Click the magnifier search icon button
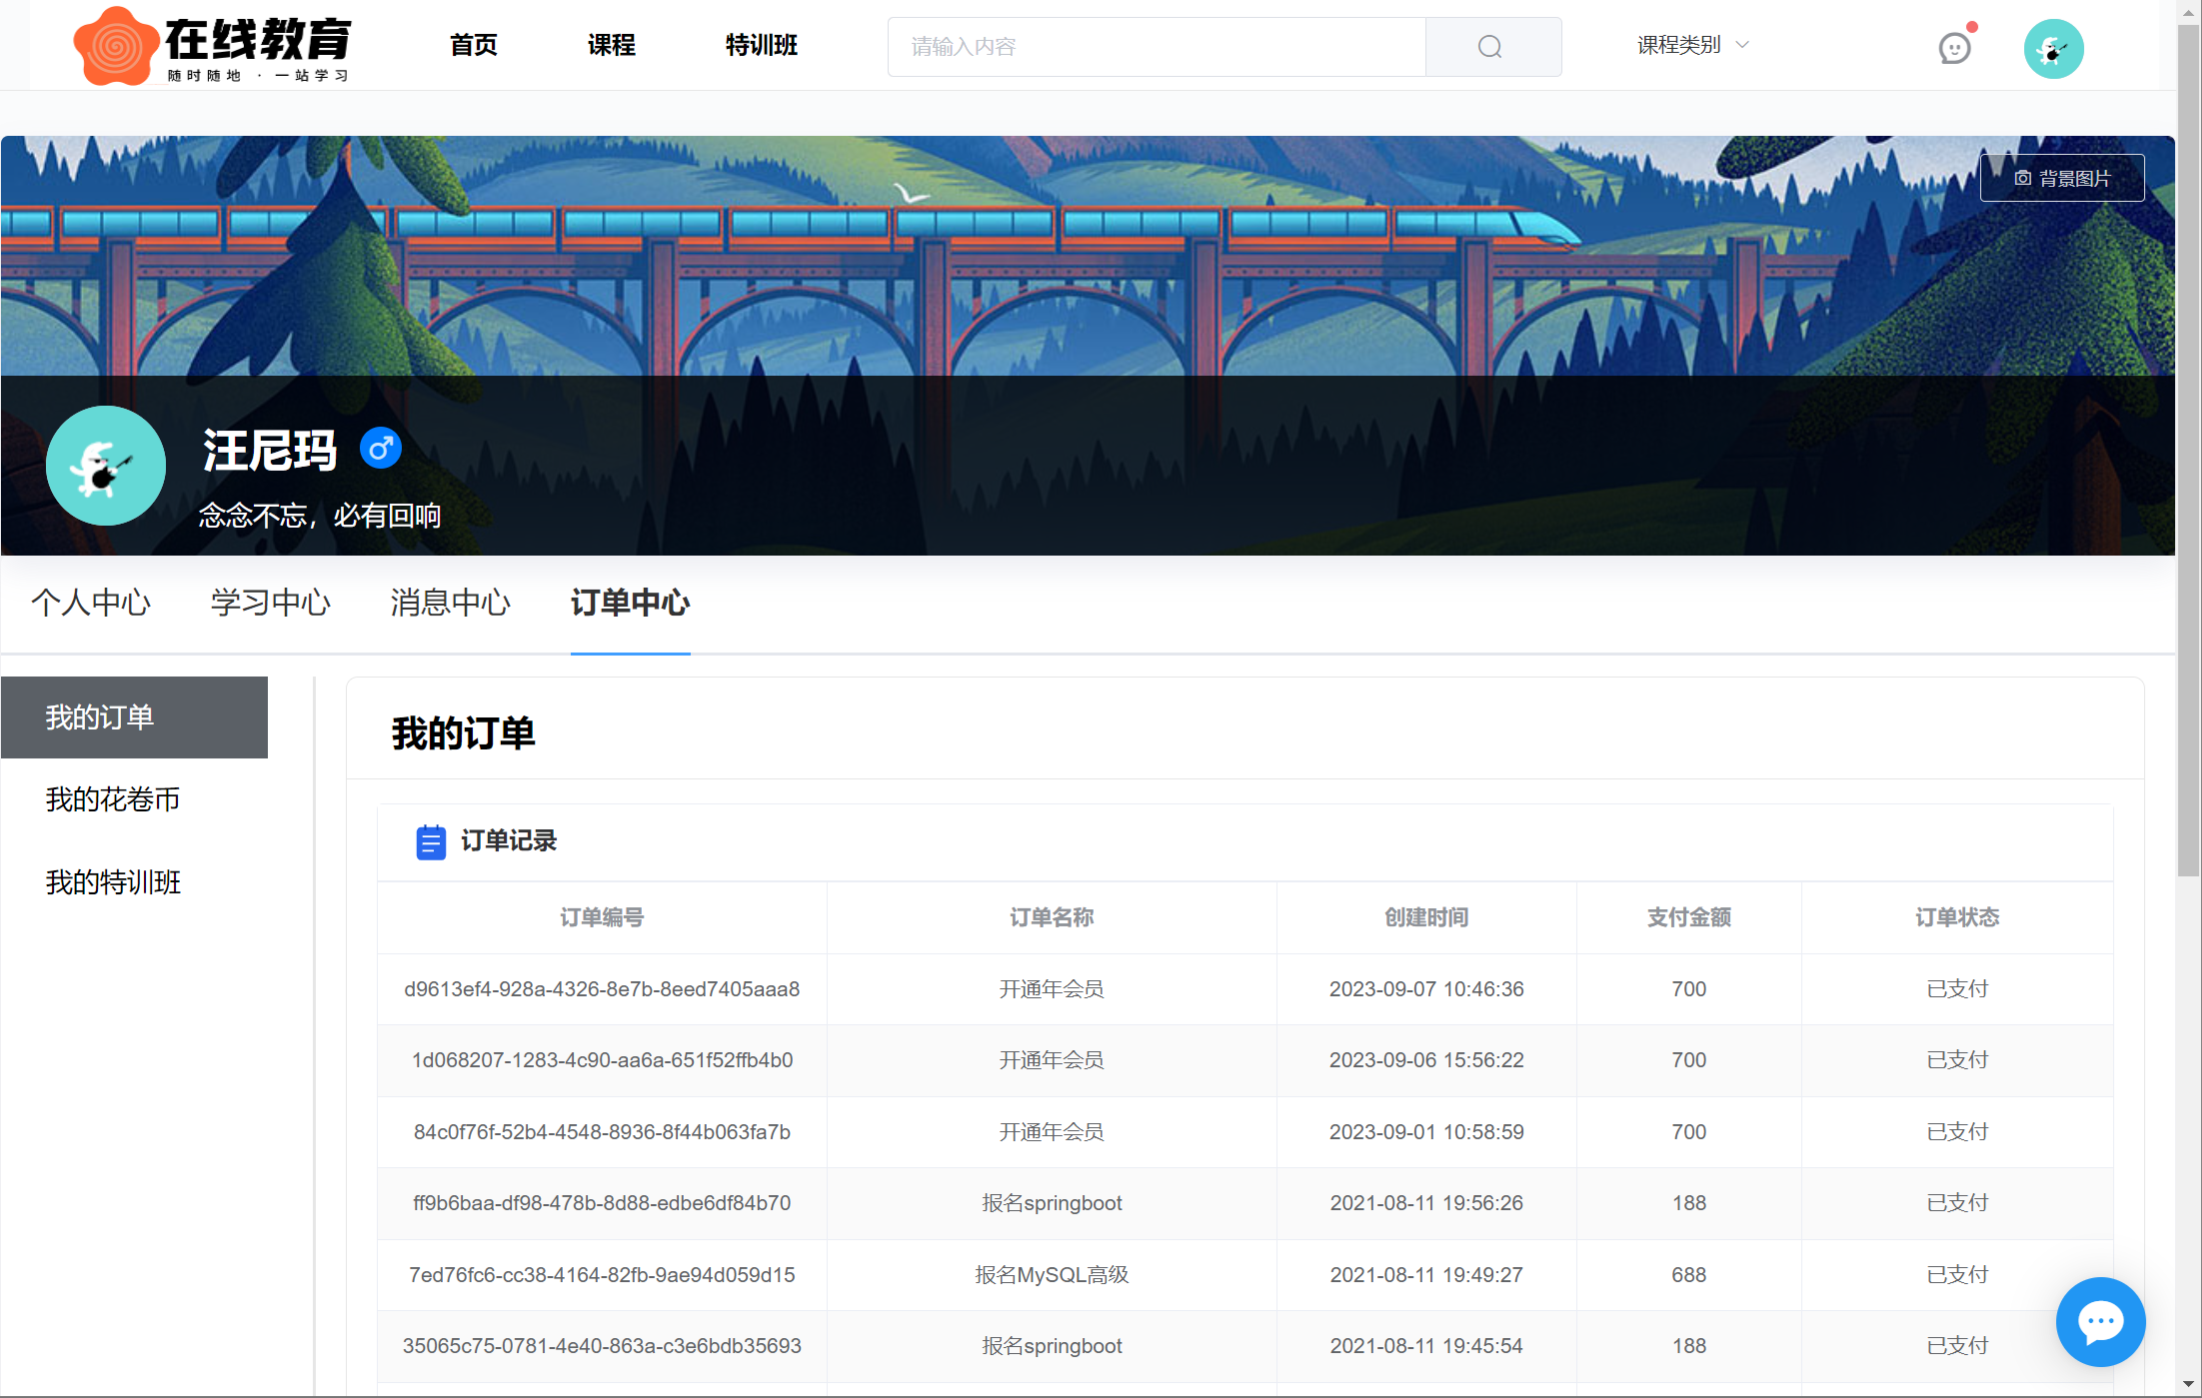The height and width of the screenshot is (1398, 2202). tap(1491, 47)
